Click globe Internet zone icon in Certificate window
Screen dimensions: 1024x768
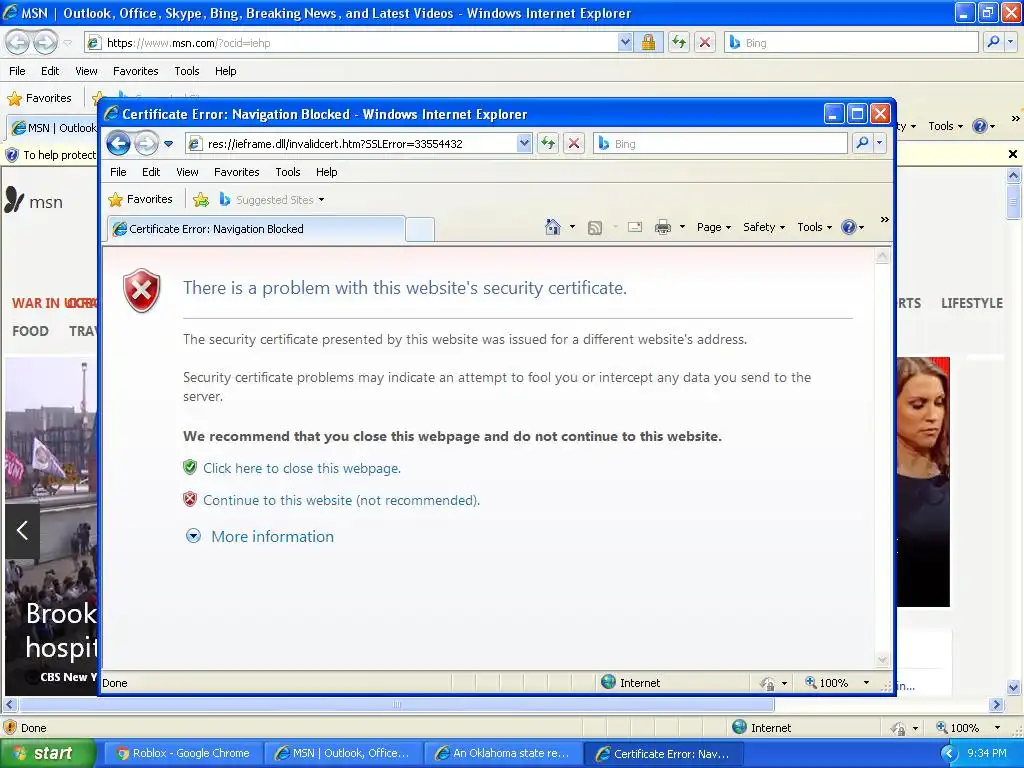pos(609,682)
